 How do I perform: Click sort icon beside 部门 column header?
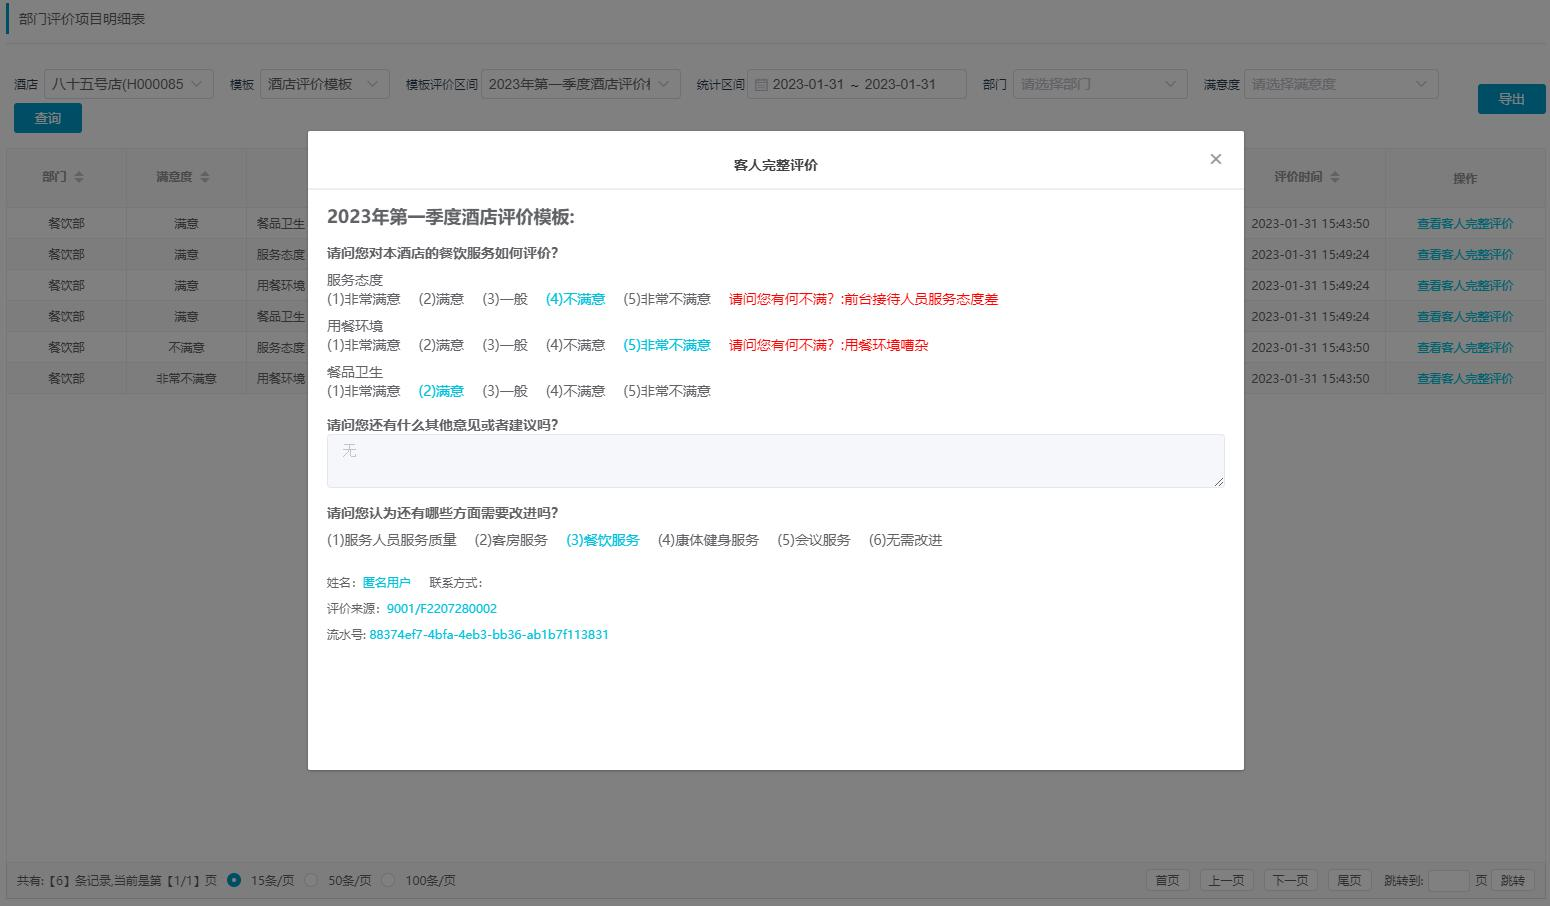tap(79, 177)
